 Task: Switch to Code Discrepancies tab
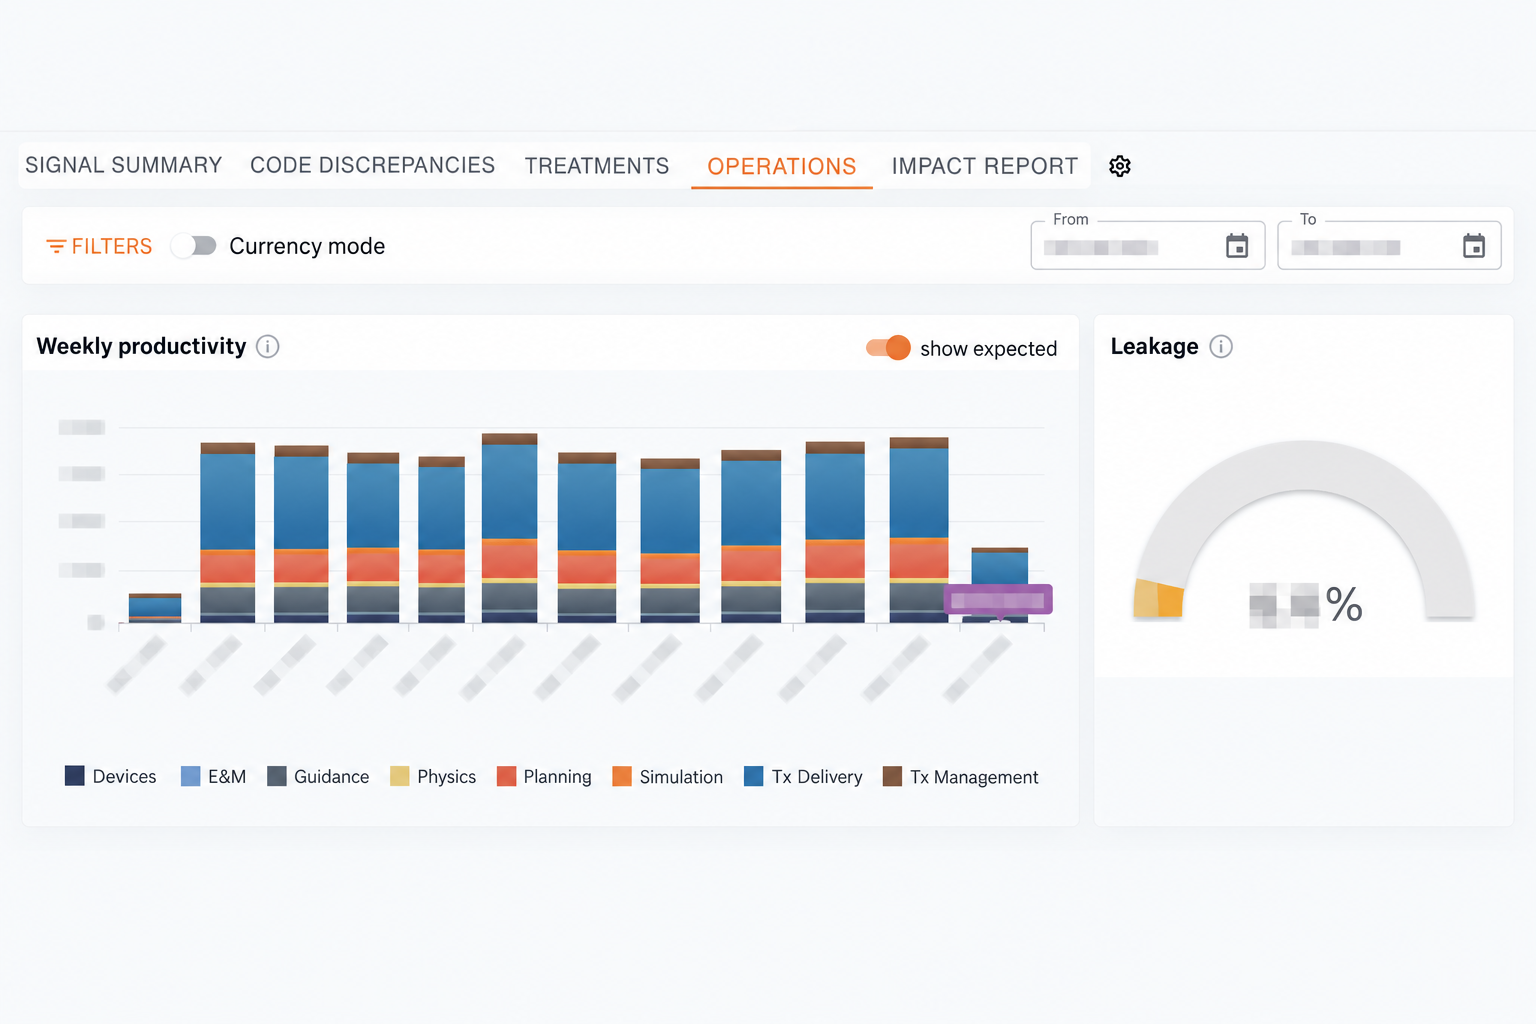pyautogui.click(x=373, y=165)
